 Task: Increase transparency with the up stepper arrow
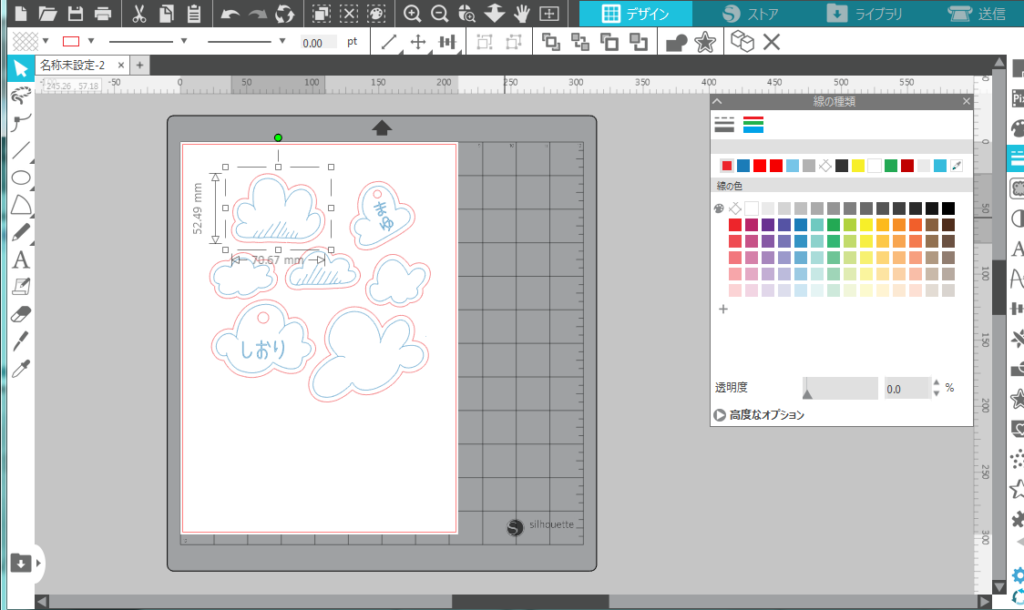pyautogui.click(x=936, y=383)
